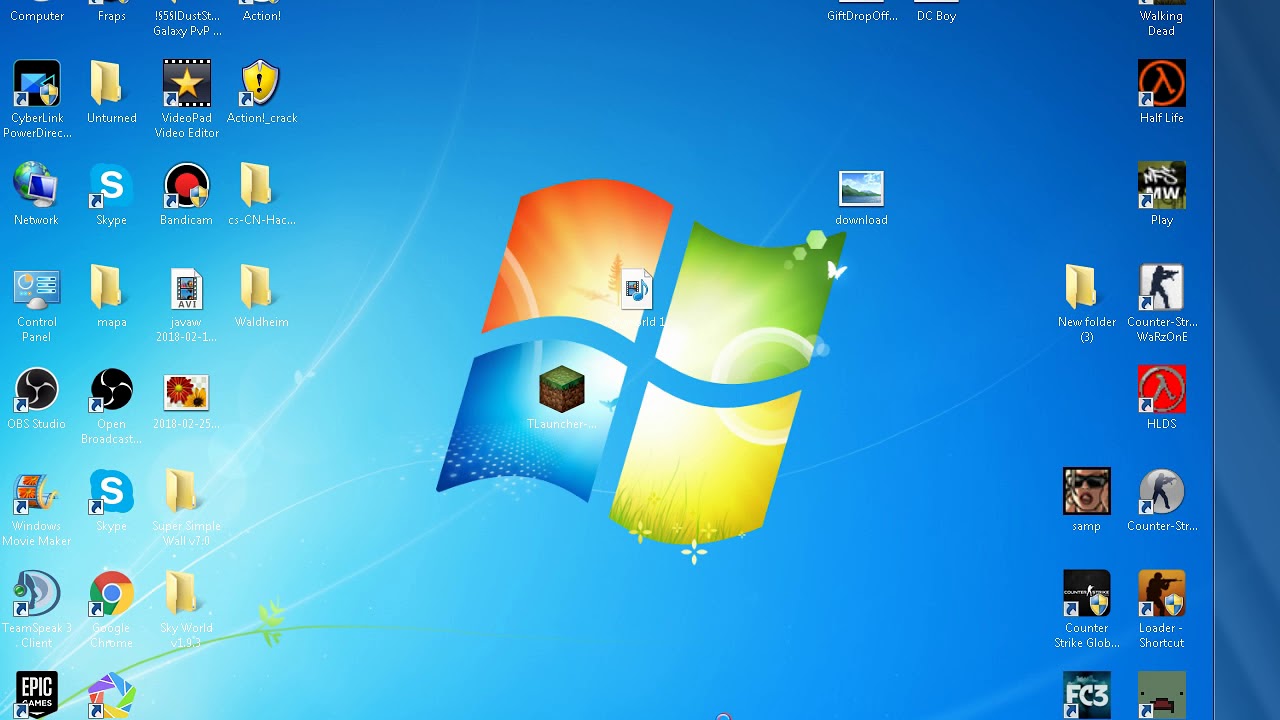Screen dimensions: 1280x720
Task: Select the Super Simple Wall v7.0 folder
Action: click(x=183, y=492)
